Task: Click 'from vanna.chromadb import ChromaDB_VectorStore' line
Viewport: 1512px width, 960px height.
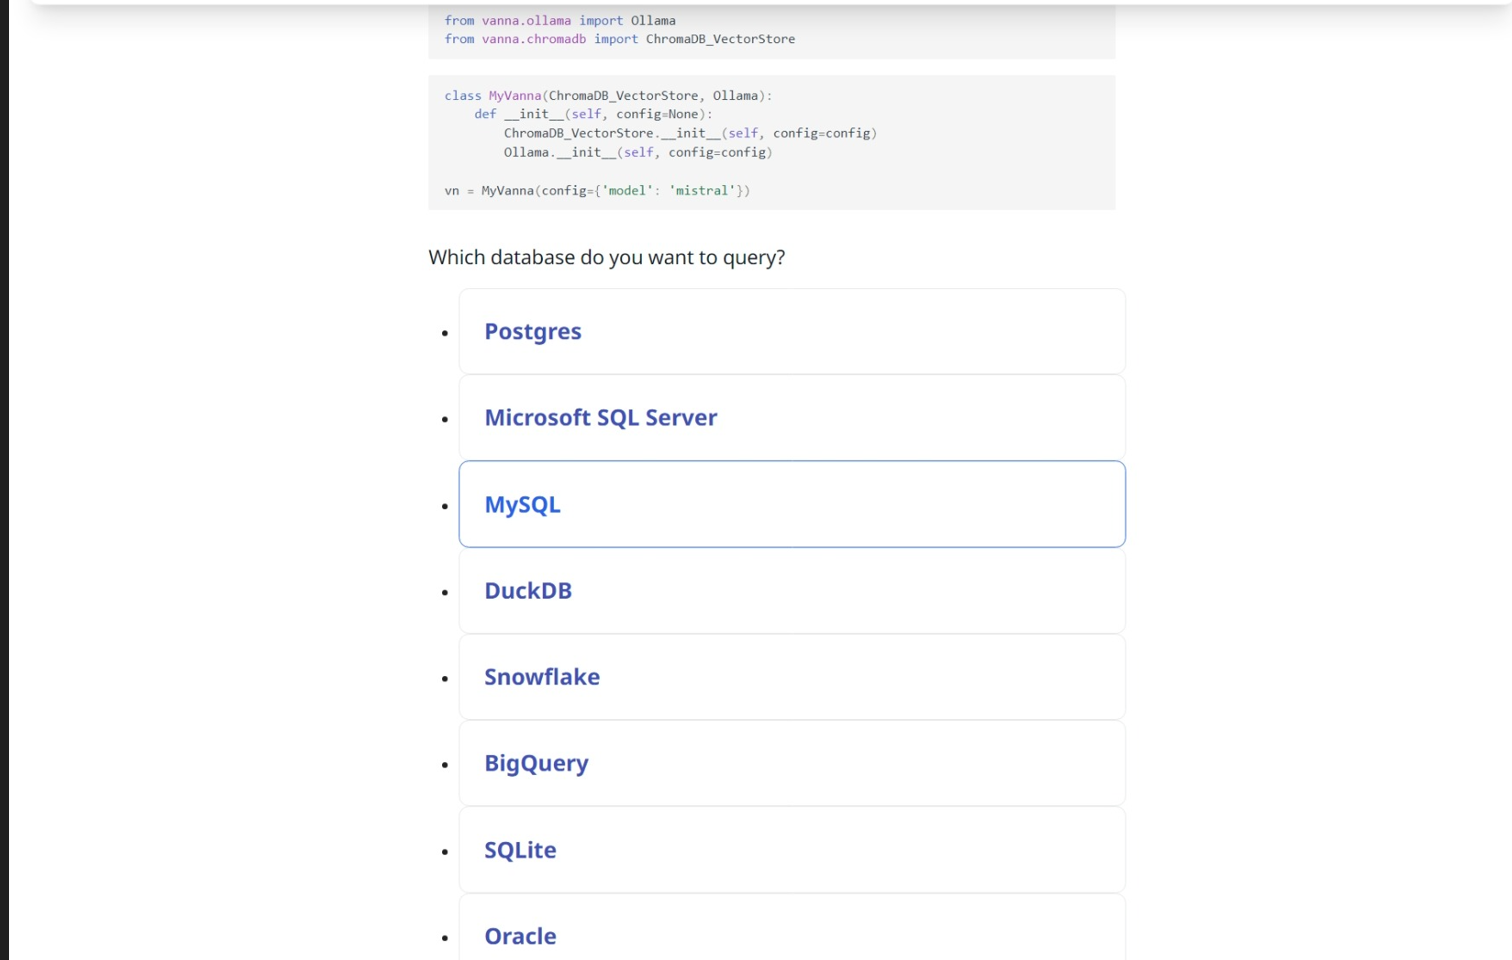Action: tap(620, 39)
